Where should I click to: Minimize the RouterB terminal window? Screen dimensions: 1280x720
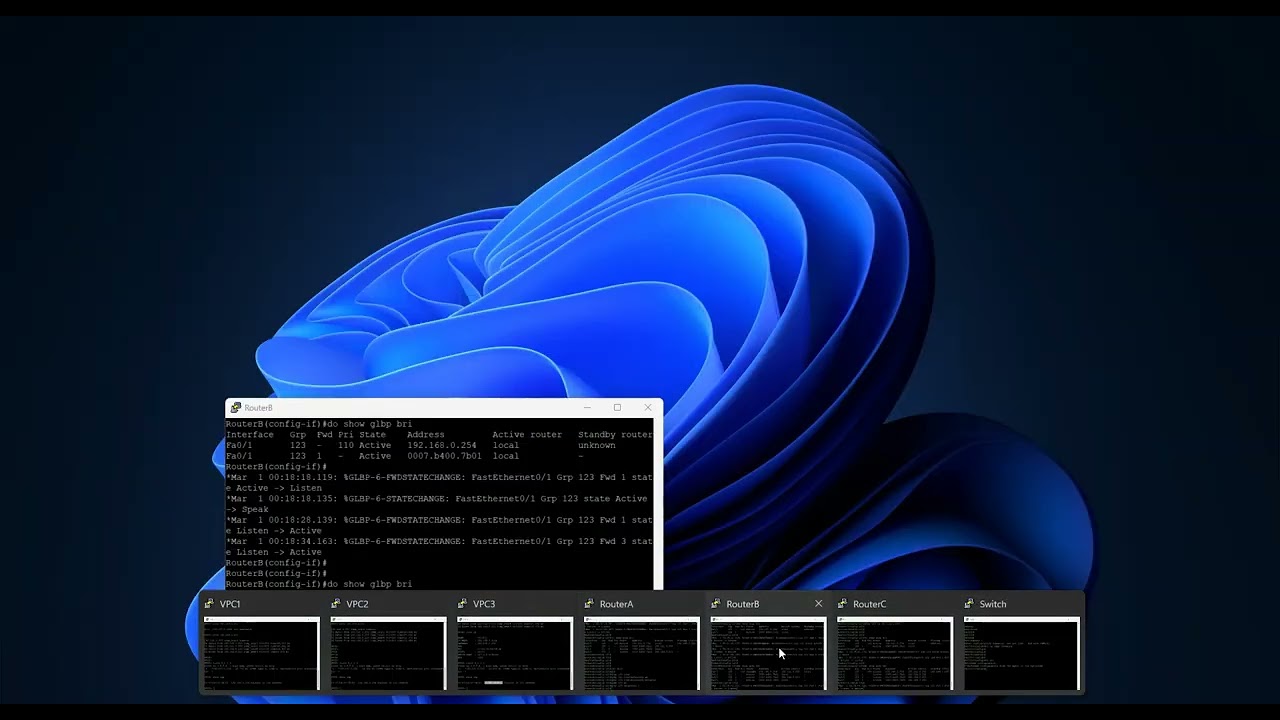click(x=587, y=408)
